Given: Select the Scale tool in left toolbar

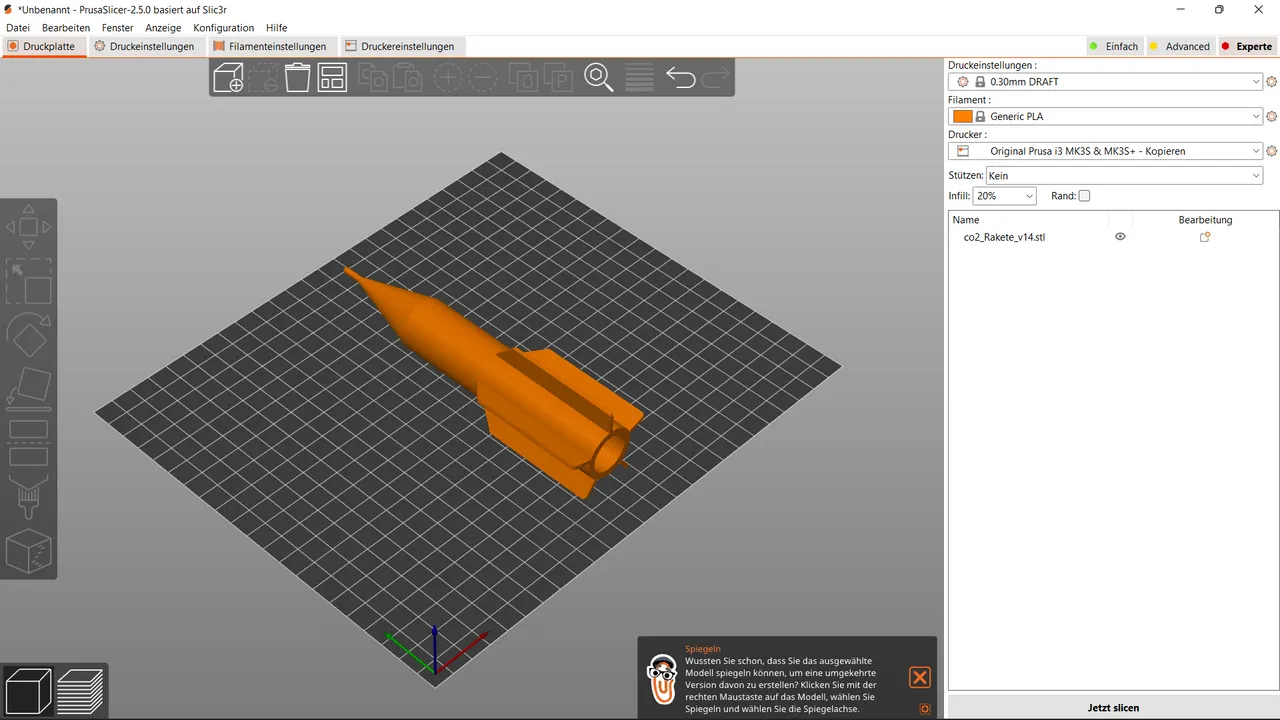Looking at the screenshot, I should click(x=28, y=282).
